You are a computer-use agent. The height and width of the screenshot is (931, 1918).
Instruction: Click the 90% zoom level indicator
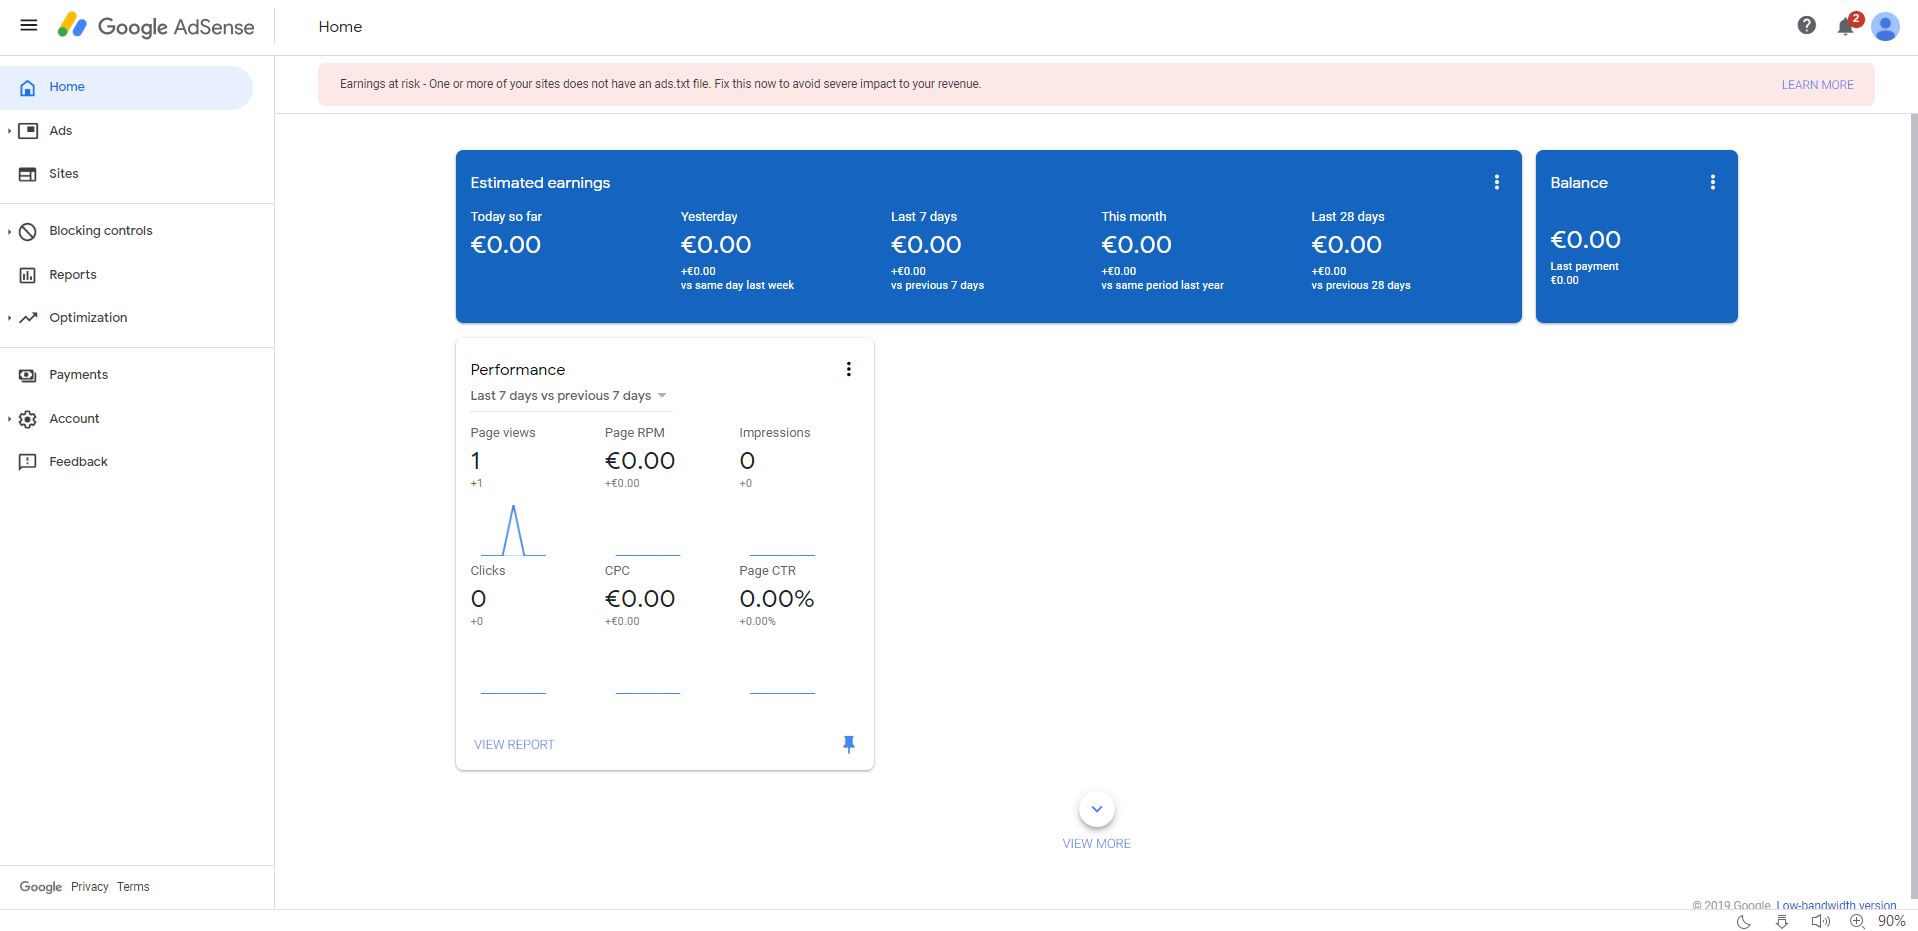1891,921
